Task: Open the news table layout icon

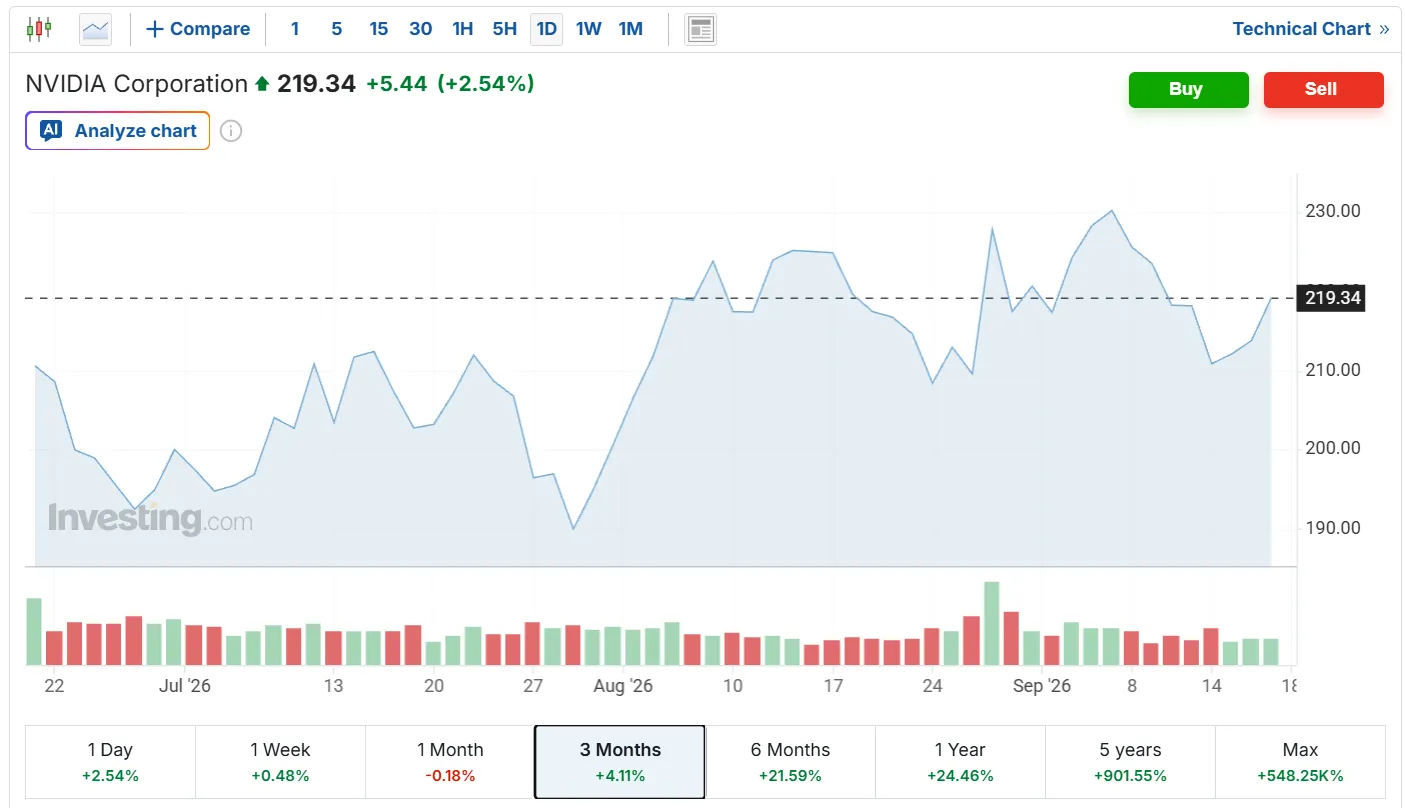Action: click(700, 29)
